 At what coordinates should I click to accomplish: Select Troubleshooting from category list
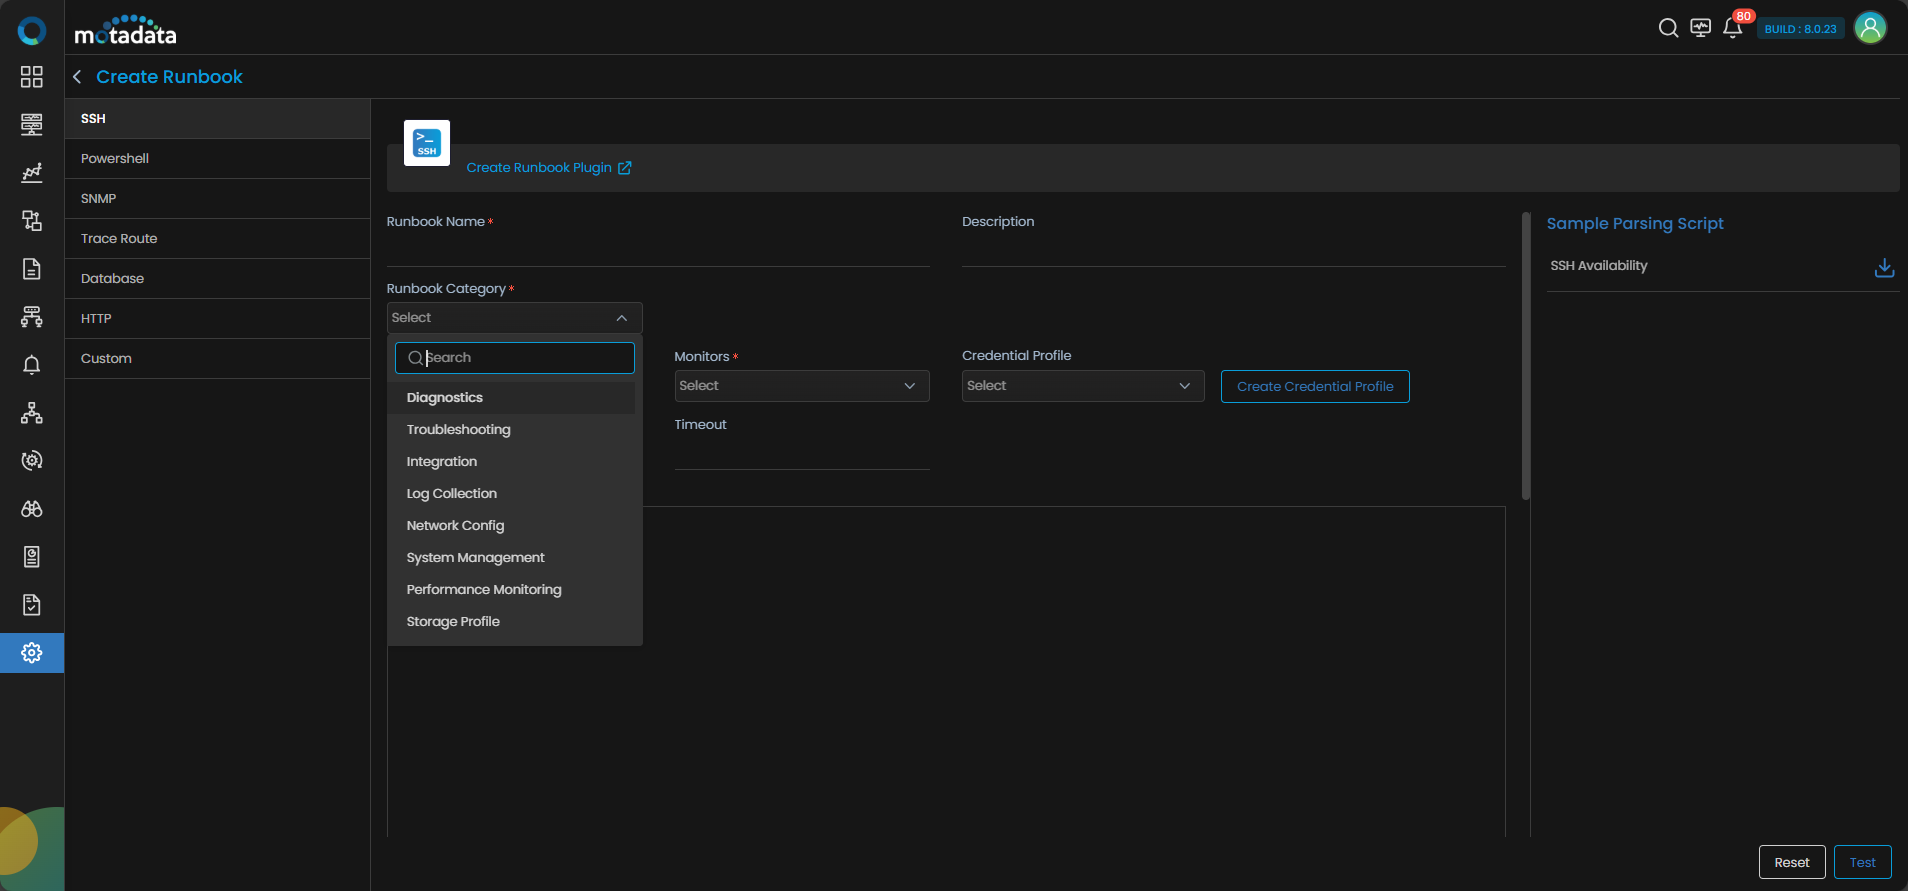458,430
